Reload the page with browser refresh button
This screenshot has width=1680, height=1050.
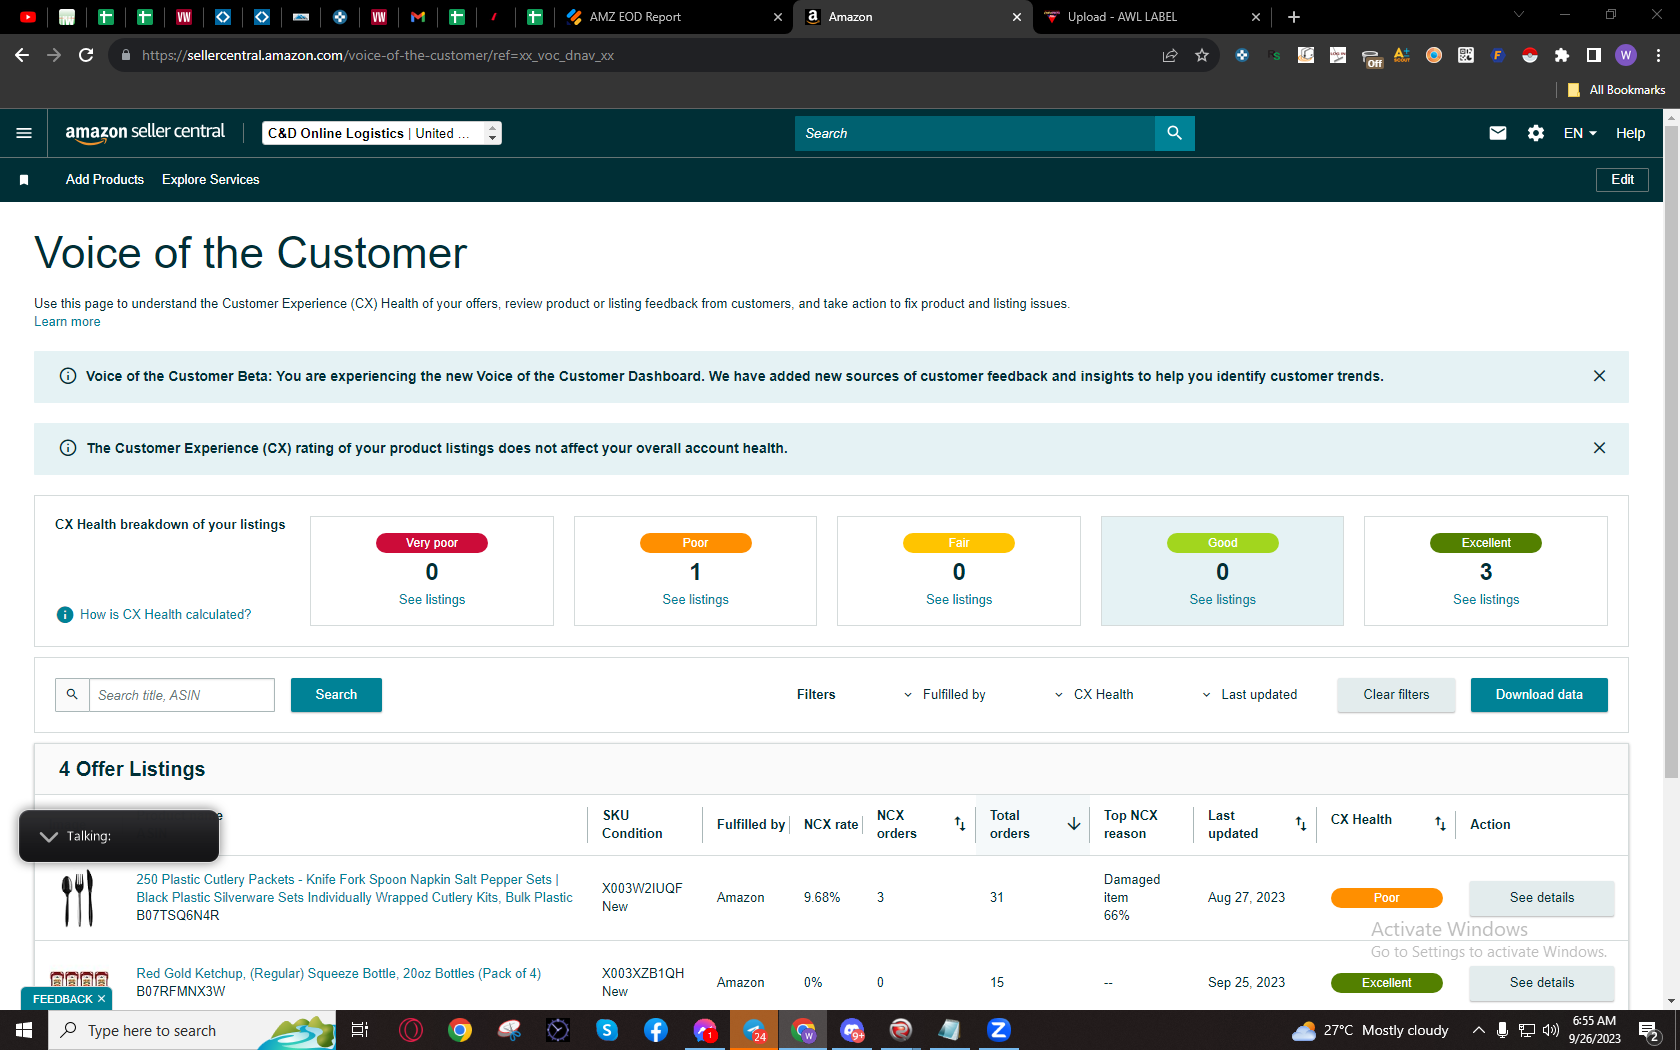[x=86, y=55]
